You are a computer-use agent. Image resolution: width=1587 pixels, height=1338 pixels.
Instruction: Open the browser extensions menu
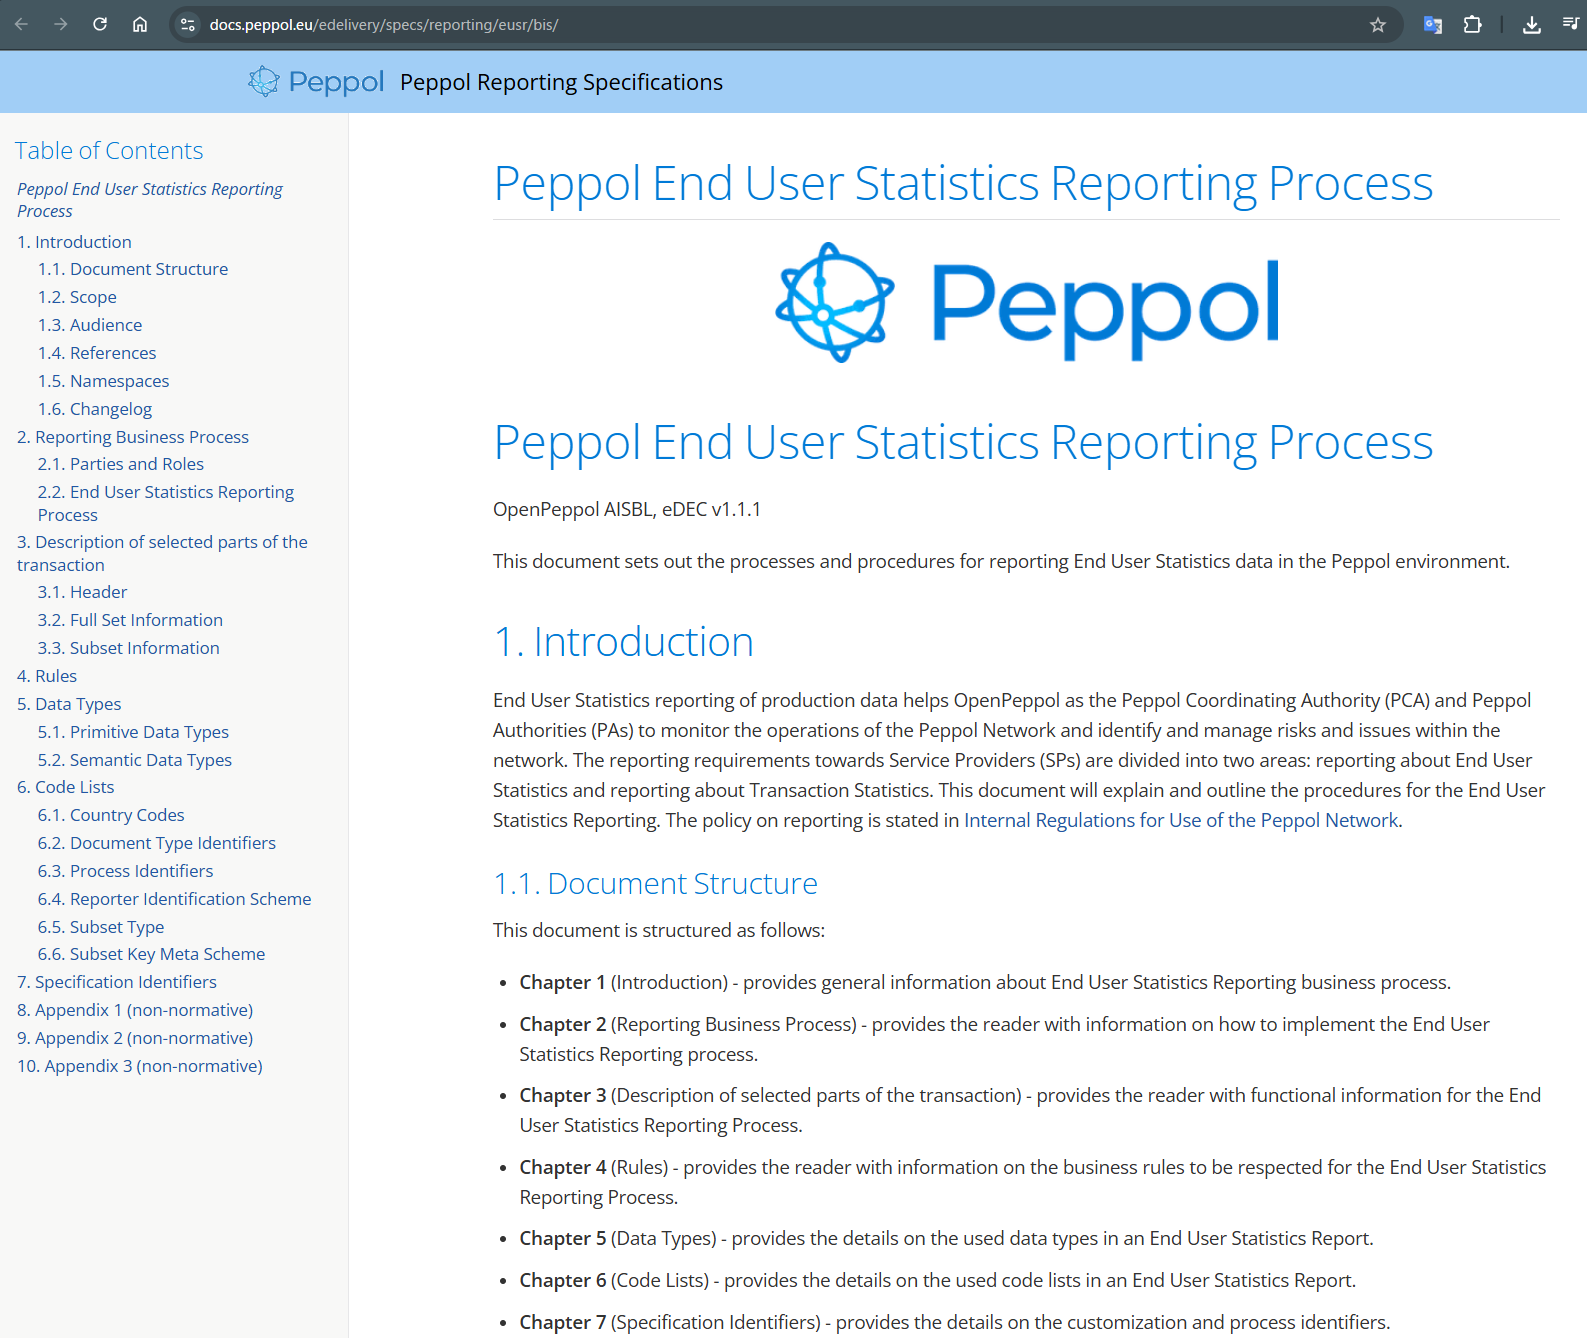point(1472,24)
